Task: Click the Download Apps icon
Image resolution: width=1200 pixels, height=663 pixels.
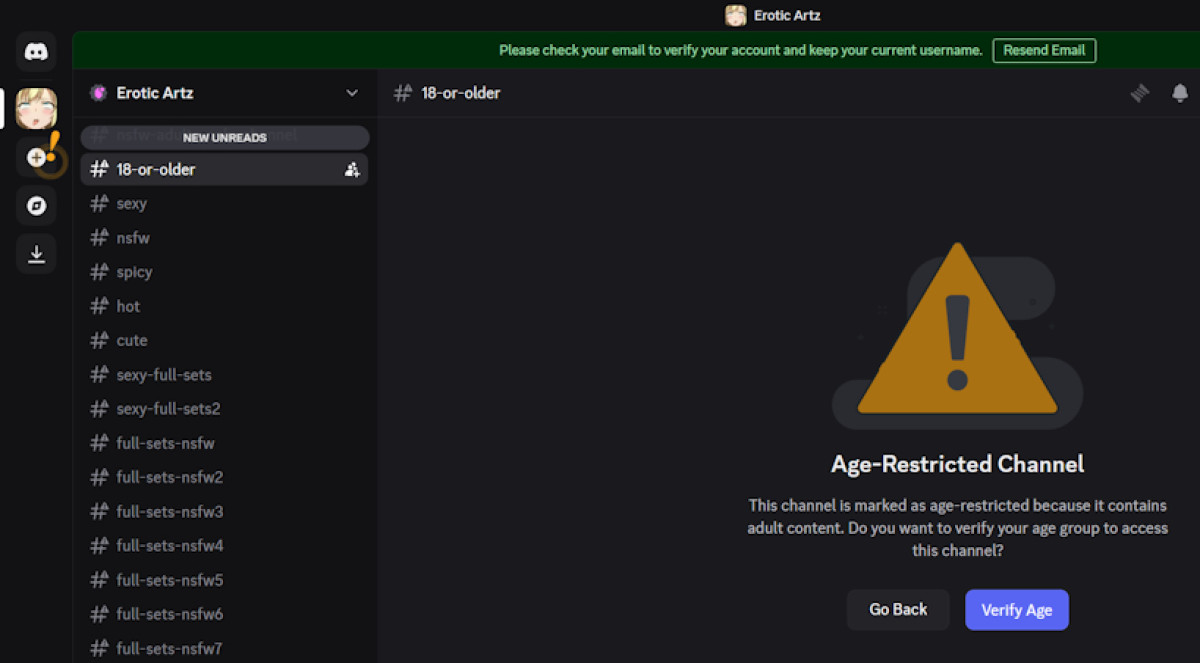Action: coord(36,254)
